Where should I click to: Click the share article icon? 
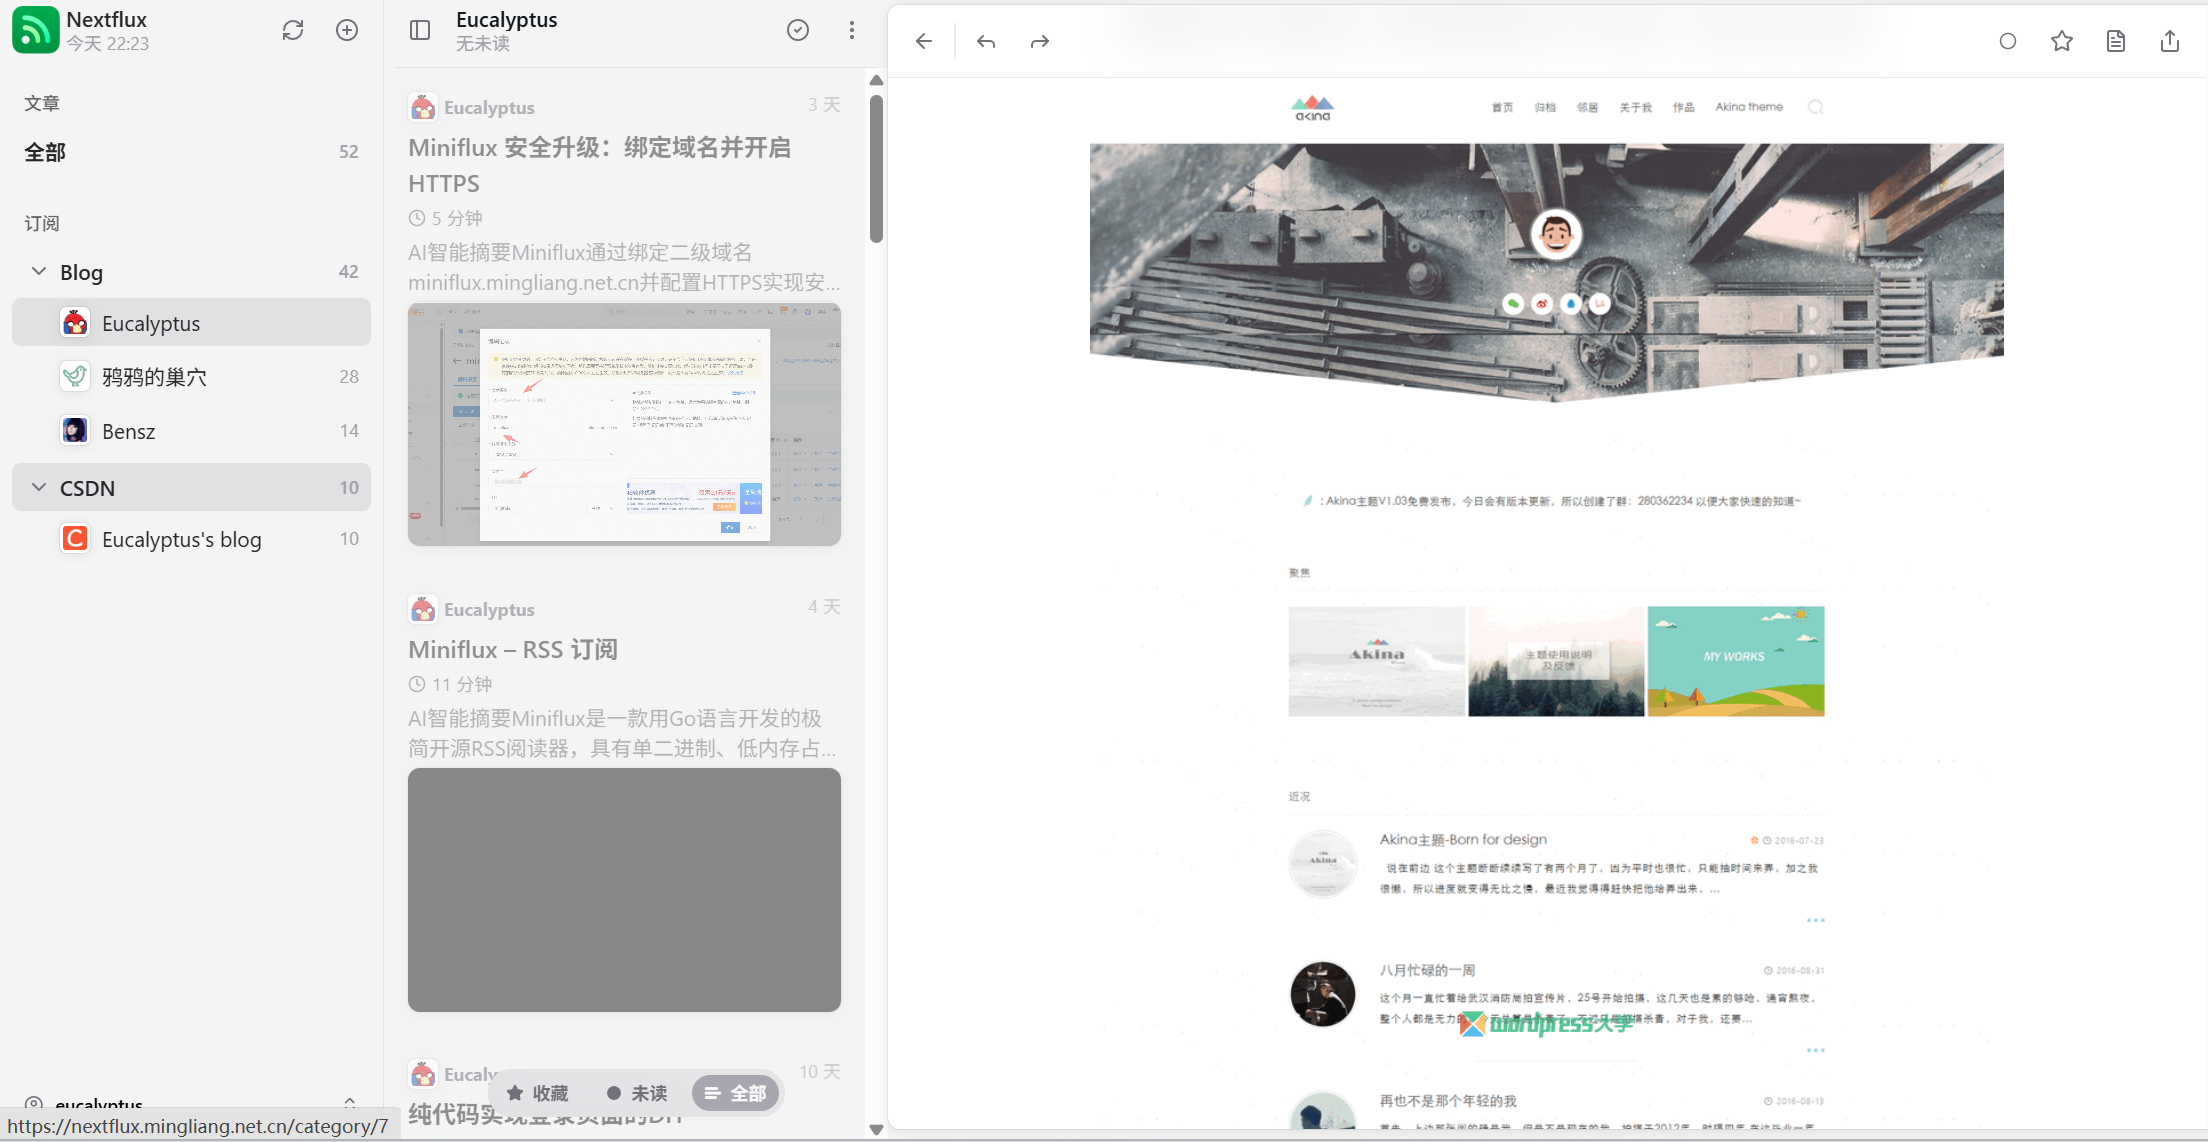point(2170,41)
